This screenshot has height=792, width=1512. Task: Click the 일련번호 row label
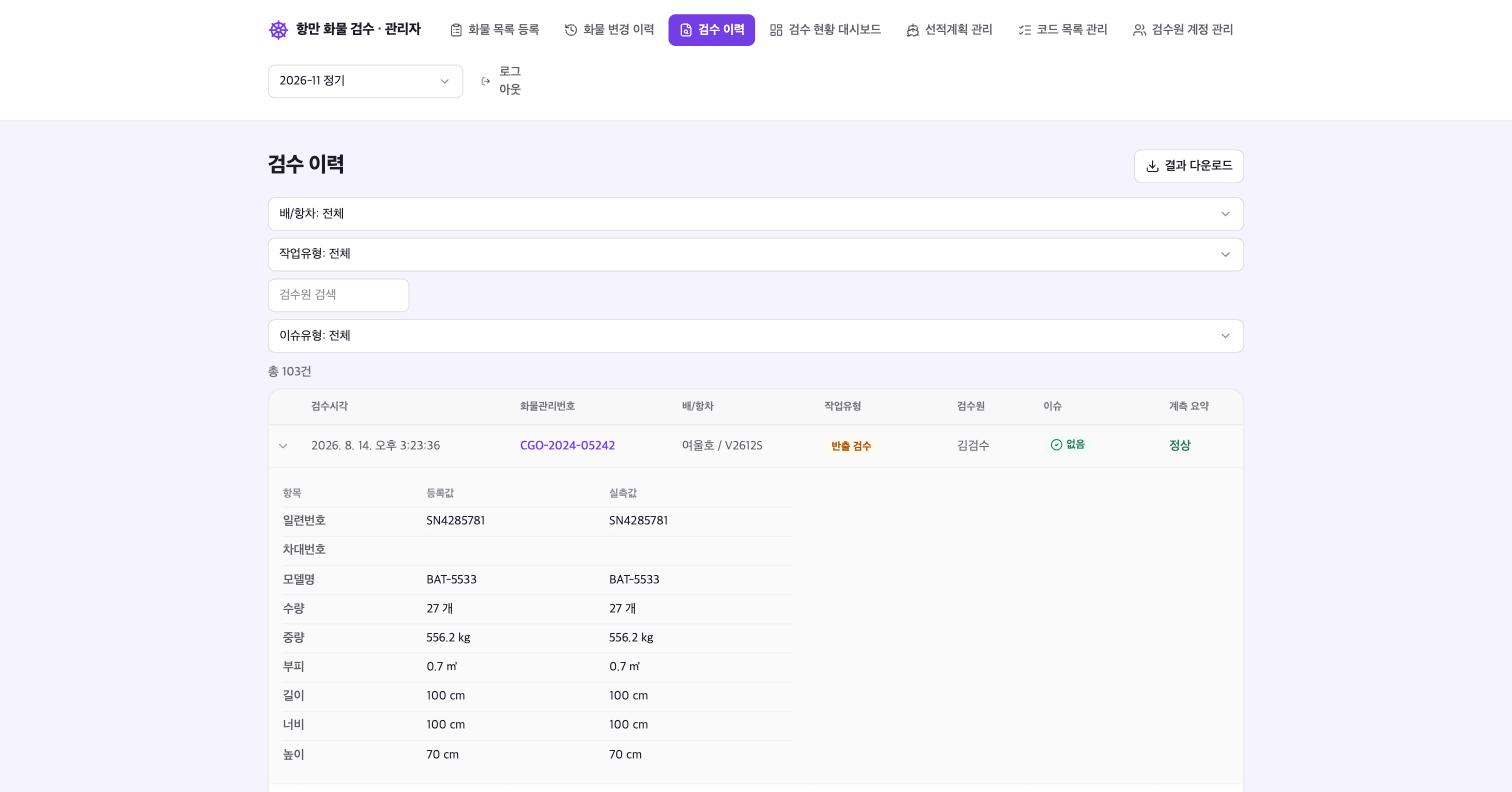(x=304, y=521)
